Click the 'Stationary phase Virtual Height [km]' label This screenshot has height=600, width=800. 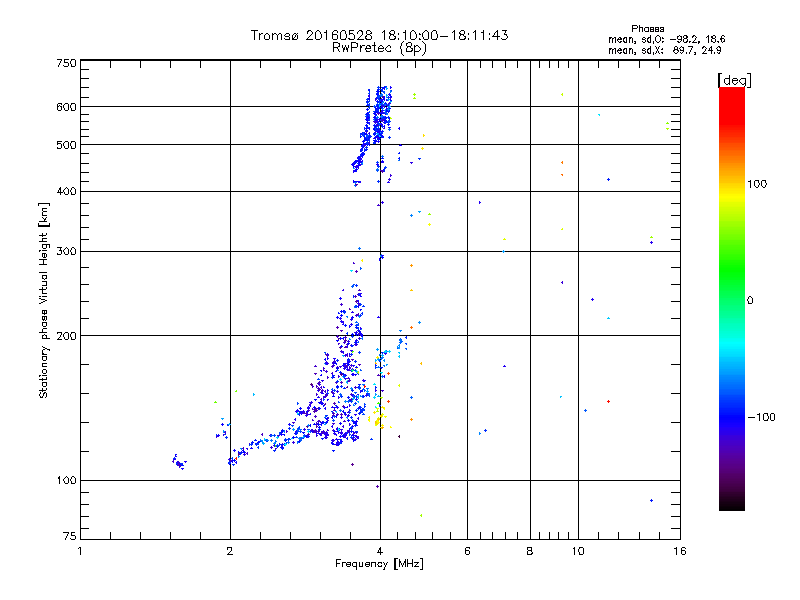(44, 300)
